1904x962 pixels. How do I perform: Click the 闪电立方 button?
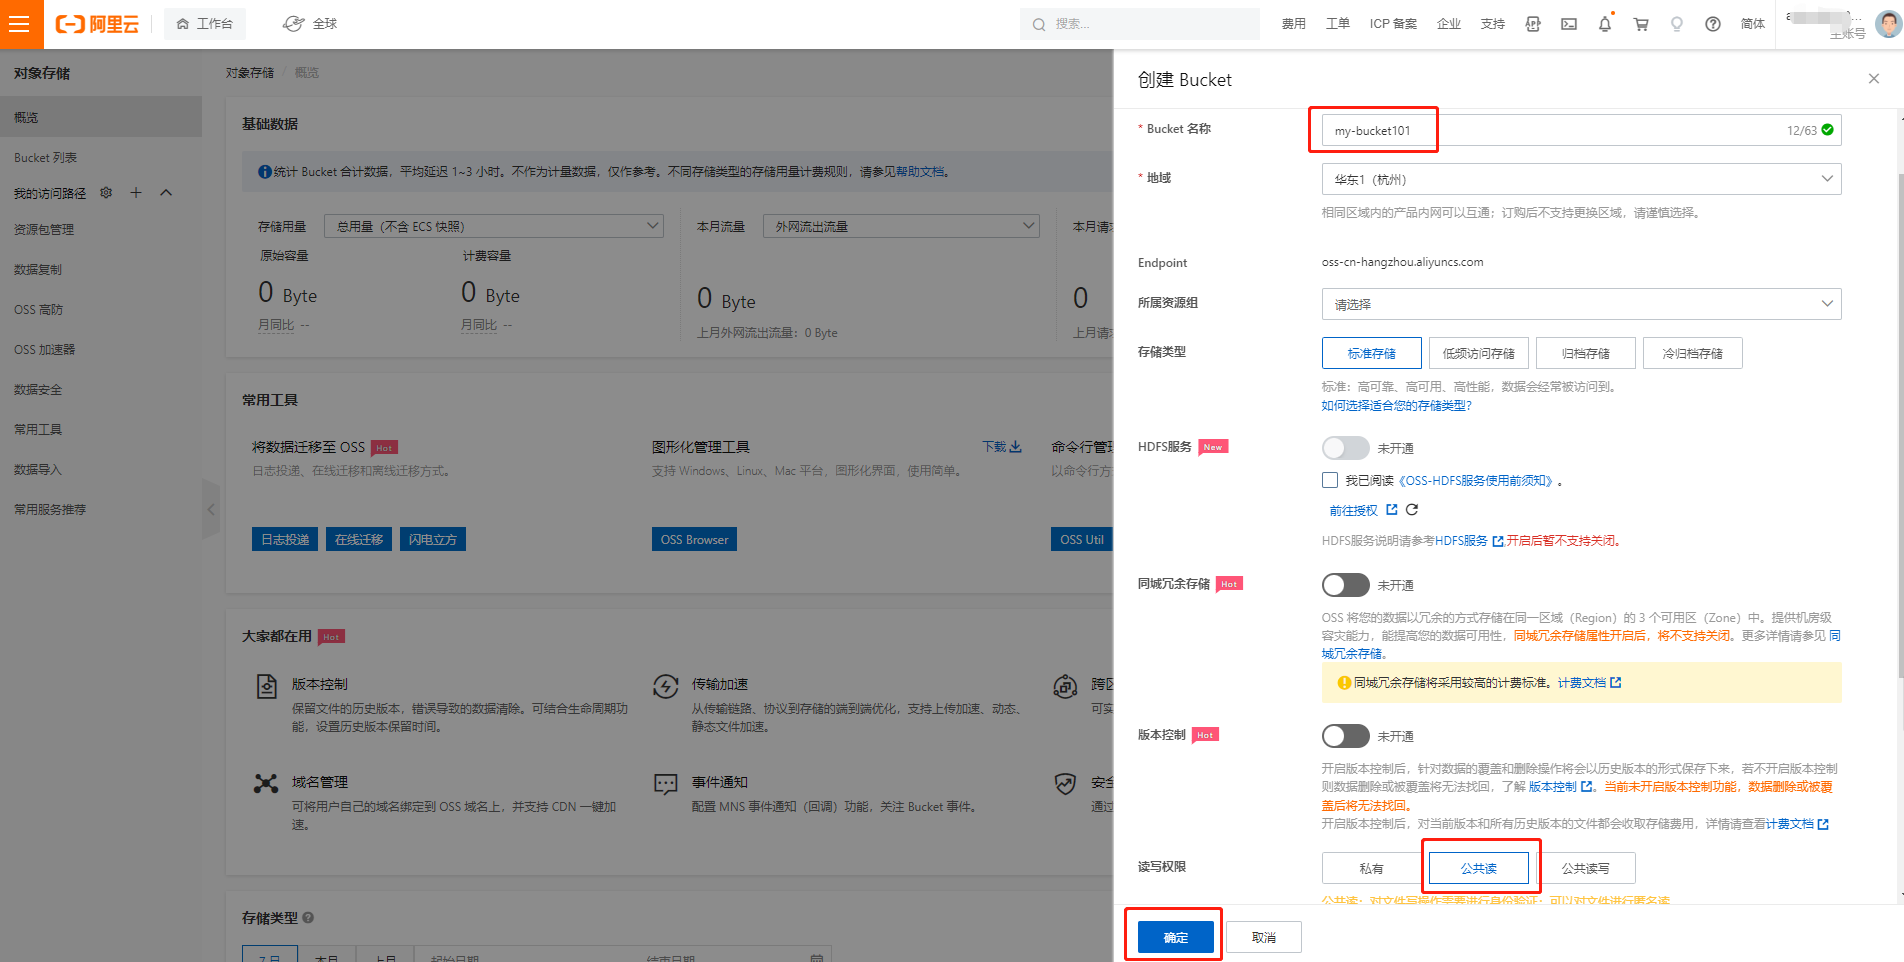433,539
